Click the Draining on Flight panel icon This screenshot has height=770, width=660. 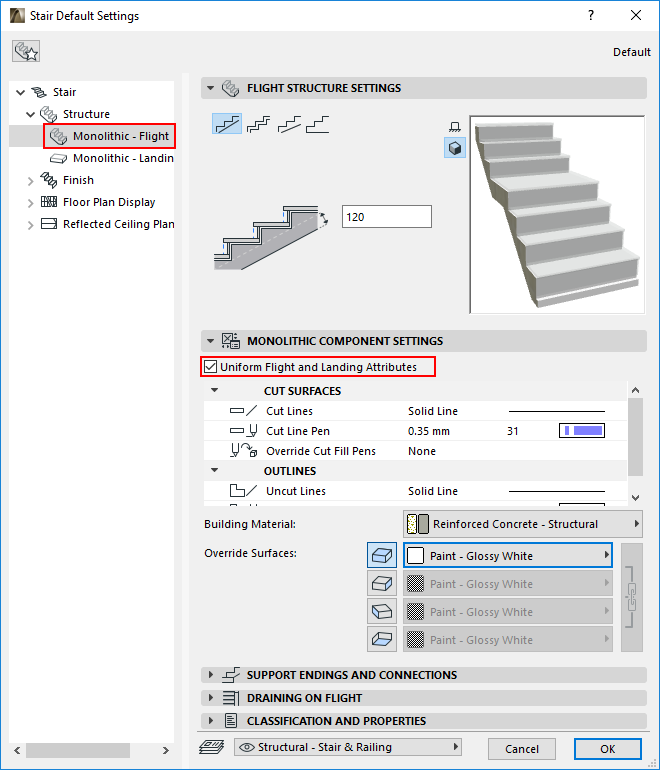(x=231, y=697)
